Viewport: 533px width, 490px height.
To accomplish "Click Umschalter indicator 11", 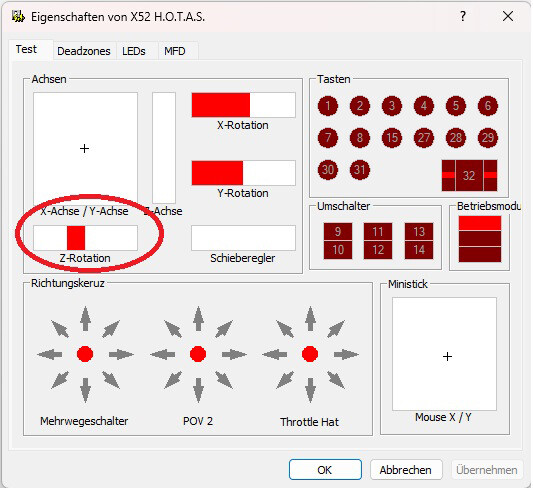I will (378, 232).
